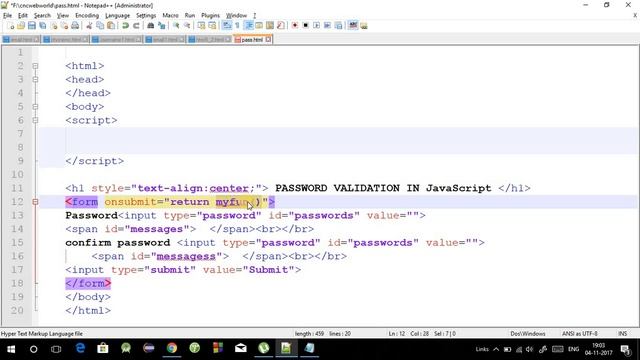Click the last toolbar plugin icon

(364, 26)
